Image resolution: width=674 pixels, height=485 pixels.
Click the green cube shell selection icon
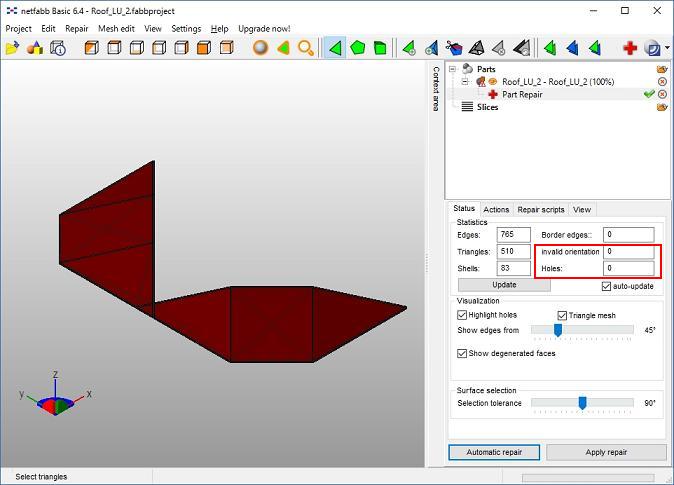coord(380,48)
